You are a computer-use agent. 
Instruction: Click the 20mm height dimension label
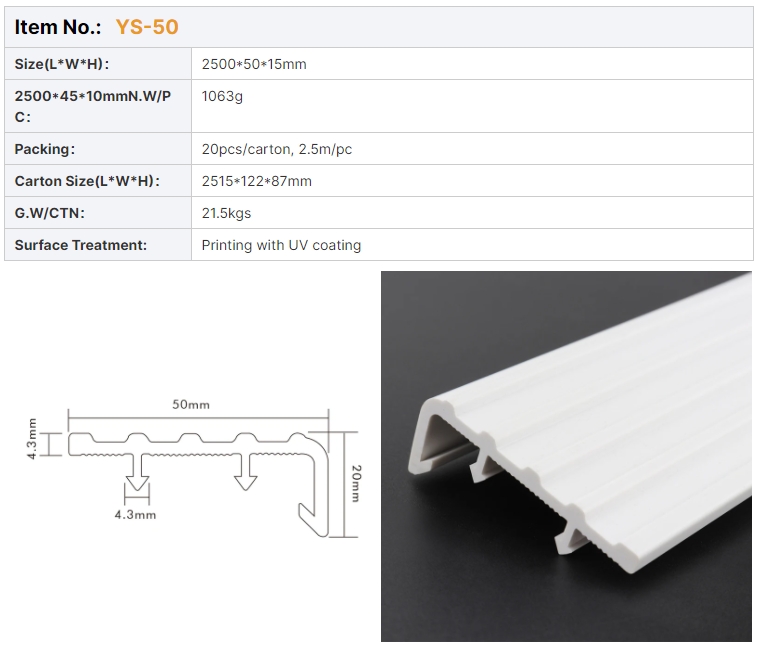pyautogui.click(x=356, y=484)
